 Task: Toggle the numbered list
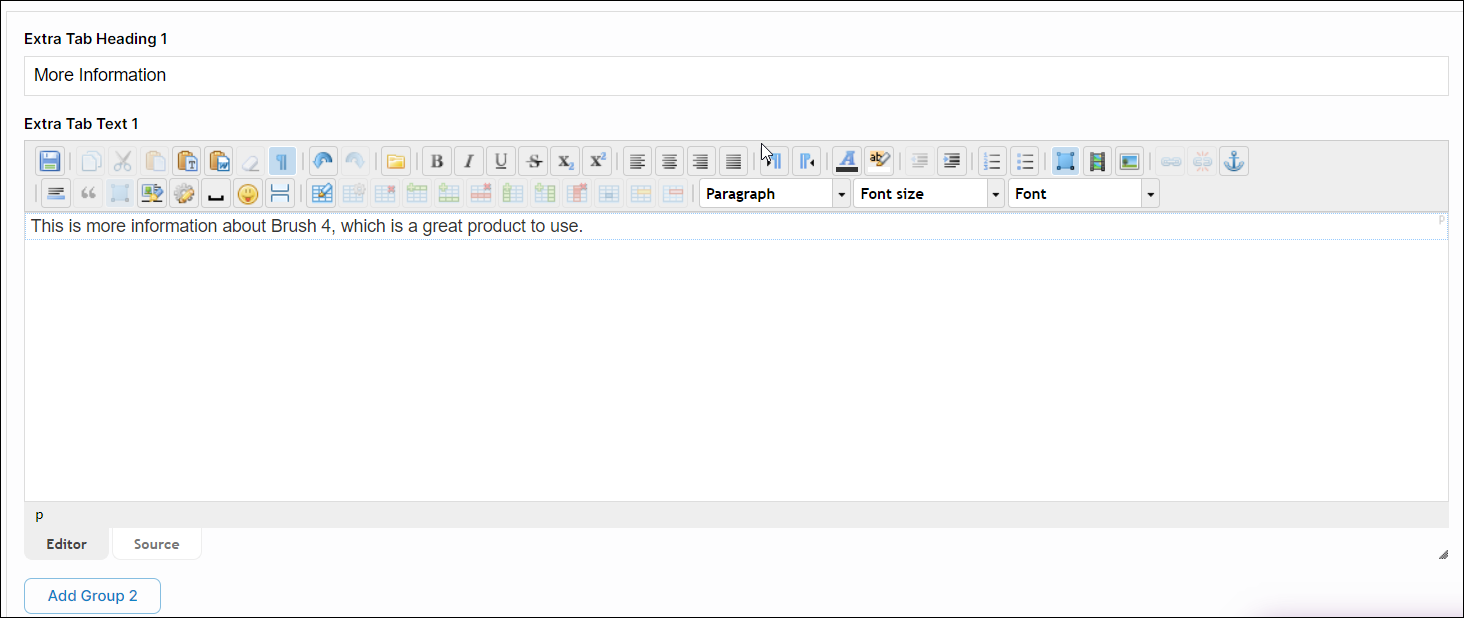[x=992, y=160]
